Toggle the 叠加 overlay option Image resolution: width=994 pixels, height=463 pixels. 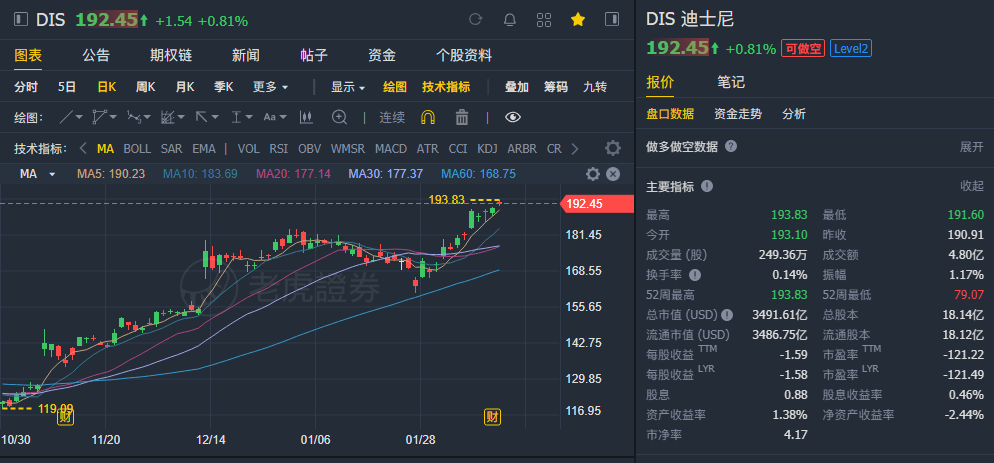point(517,87)
